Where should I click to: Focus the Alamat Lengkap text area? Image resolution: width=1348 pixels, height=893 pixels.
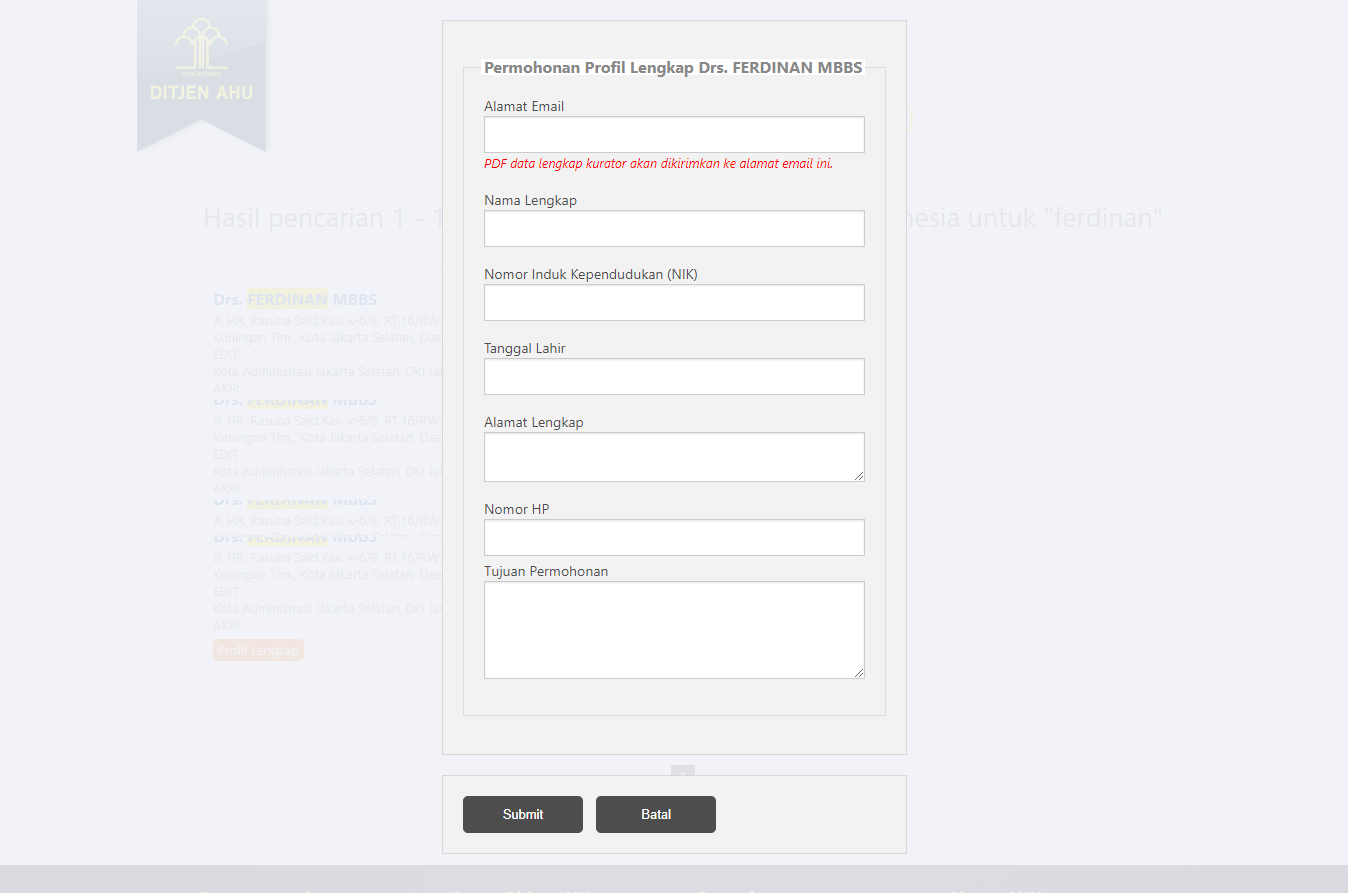pyautogui.click(x=674, y=457)
